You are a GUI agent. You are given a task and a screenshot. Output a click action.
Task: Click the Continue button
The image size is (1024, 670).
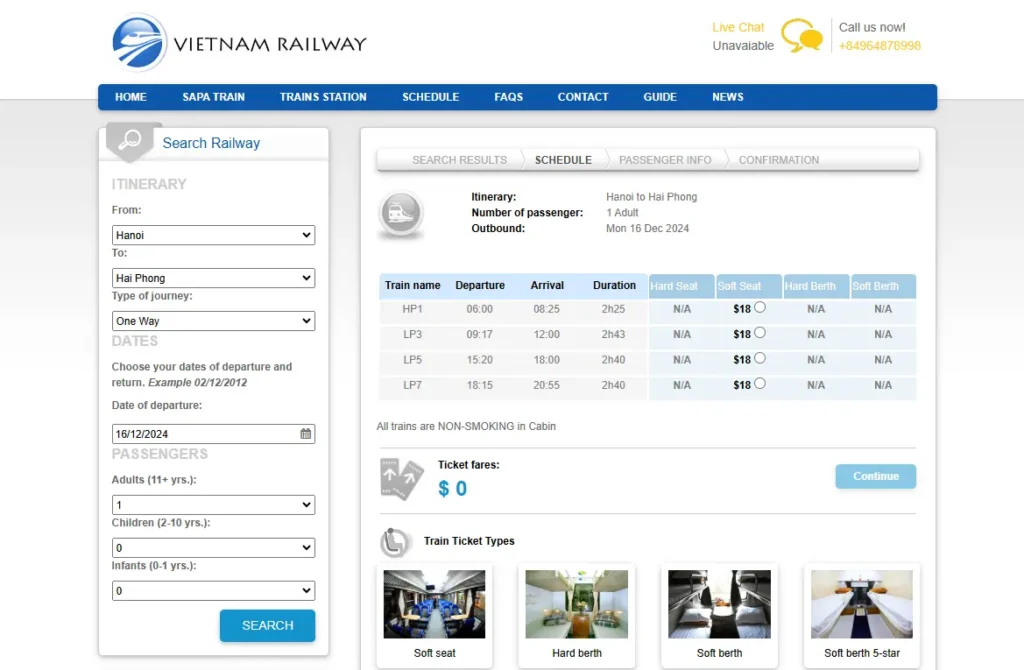[x=876, y=476]
